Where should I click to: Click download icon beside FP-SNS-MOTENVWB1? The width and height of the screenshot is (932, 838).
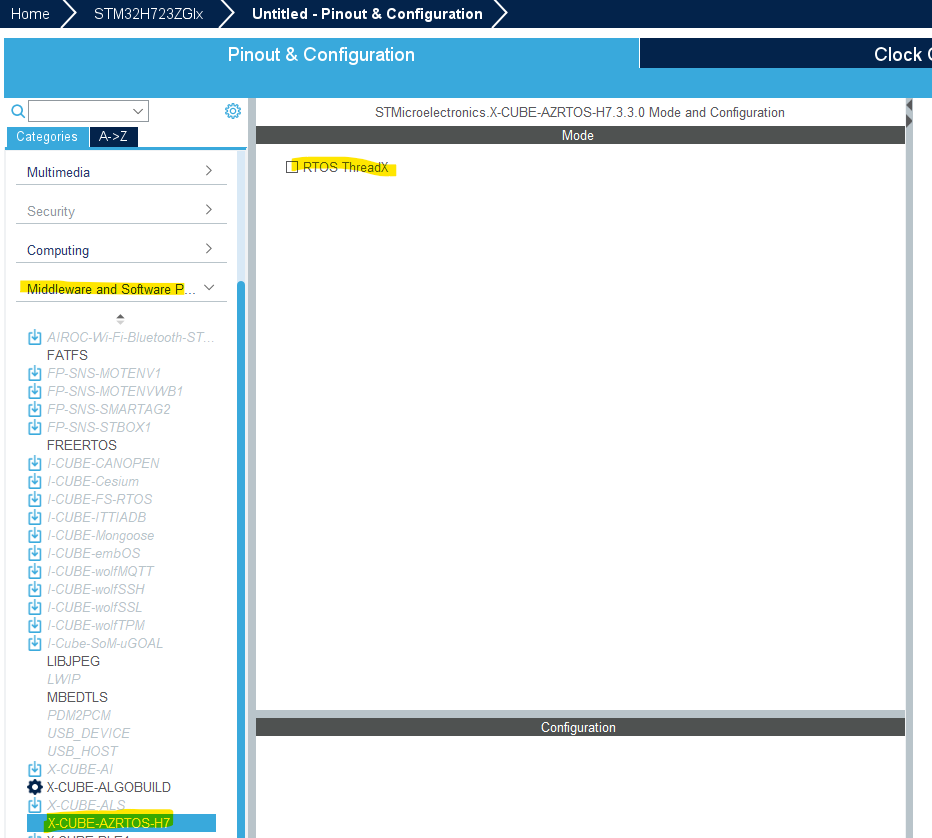(x=35, y=391)
